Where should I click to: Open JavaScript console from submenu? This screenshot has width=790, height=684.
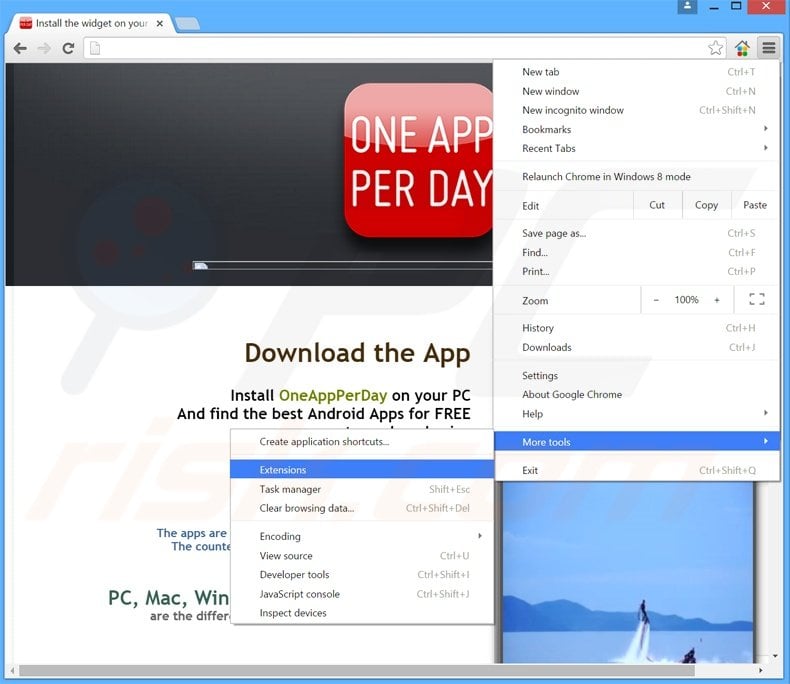(x=362, y=594)
